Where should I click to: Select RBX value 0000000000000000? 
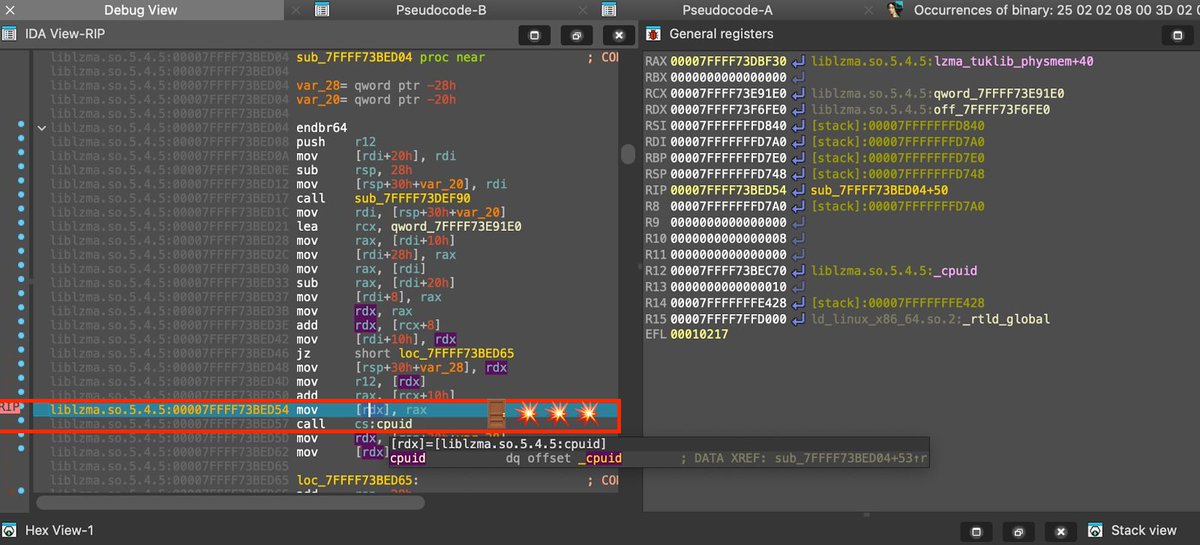729,78
